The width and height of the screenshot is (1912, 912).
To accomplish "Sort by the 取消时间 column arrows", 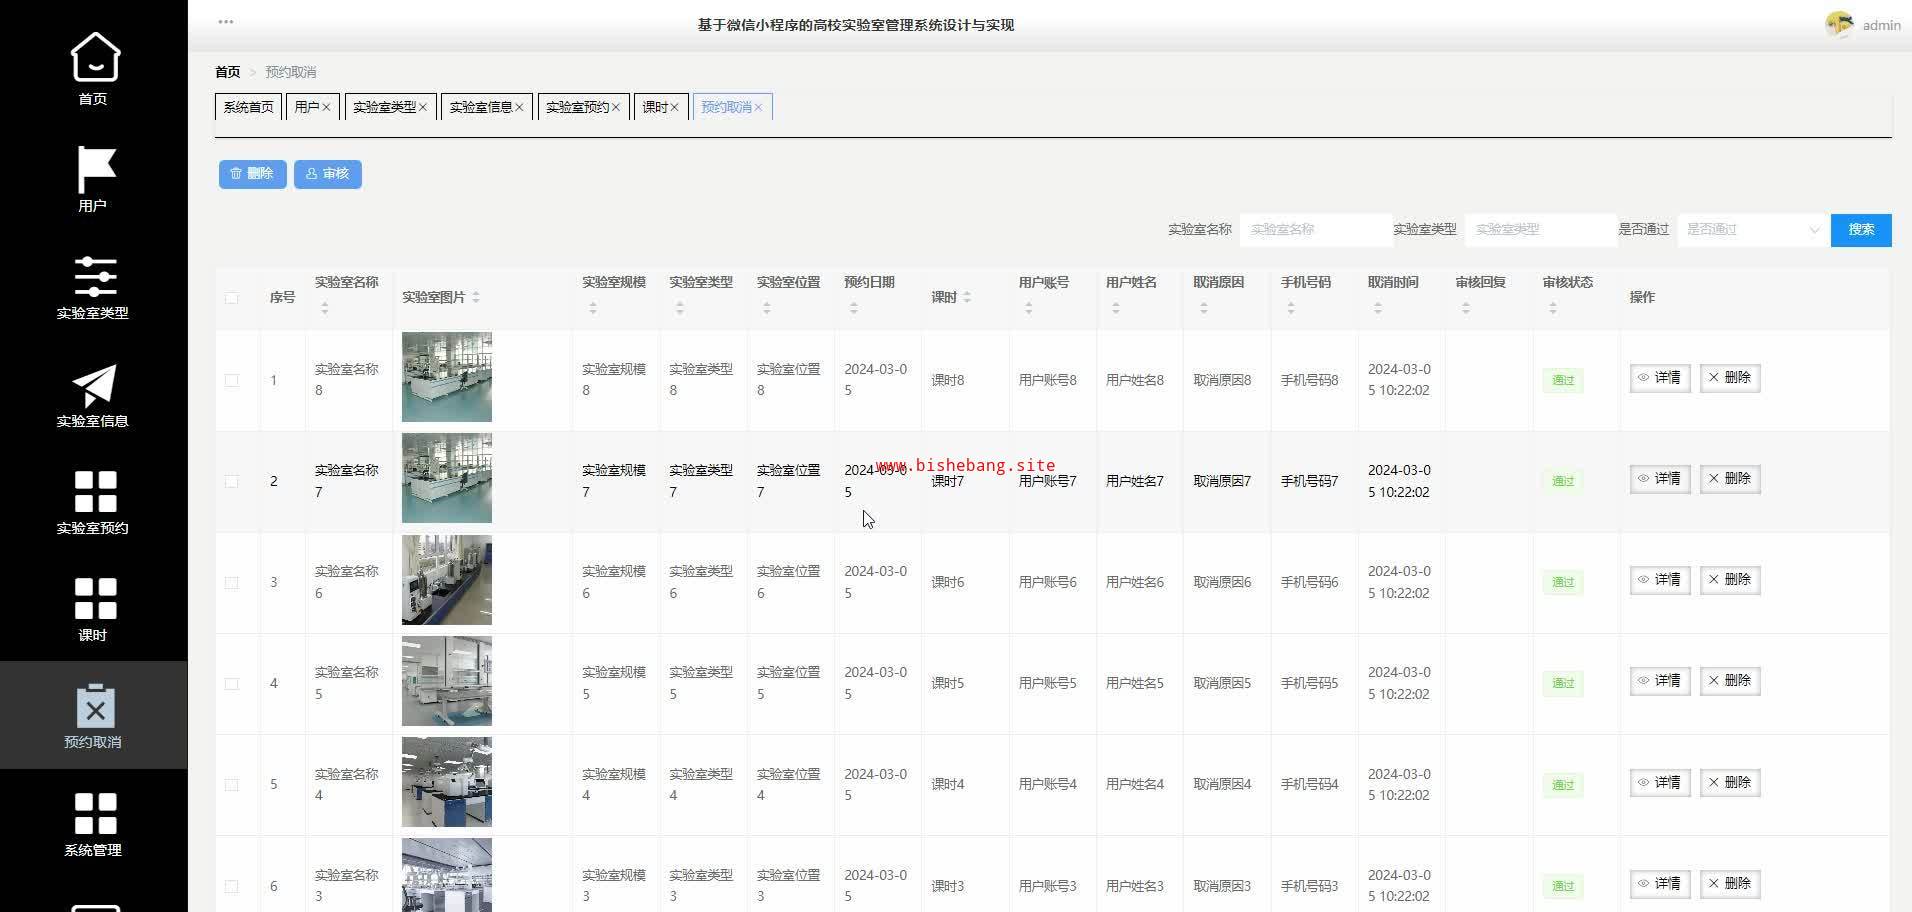I will [1378, 309].
